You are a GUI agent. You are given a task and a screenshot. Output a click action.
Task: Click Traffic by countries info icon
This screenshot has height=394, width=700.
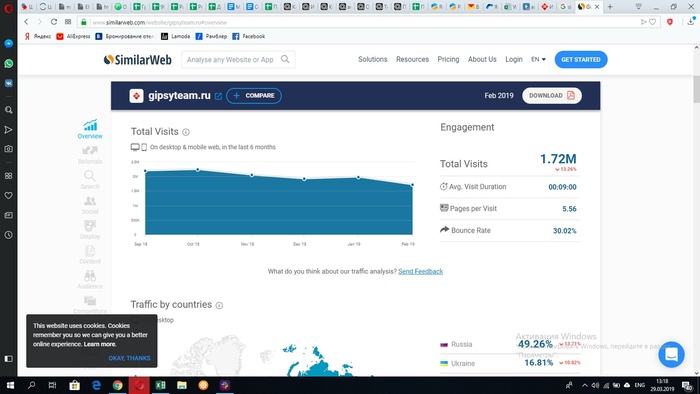click(219, 305)
